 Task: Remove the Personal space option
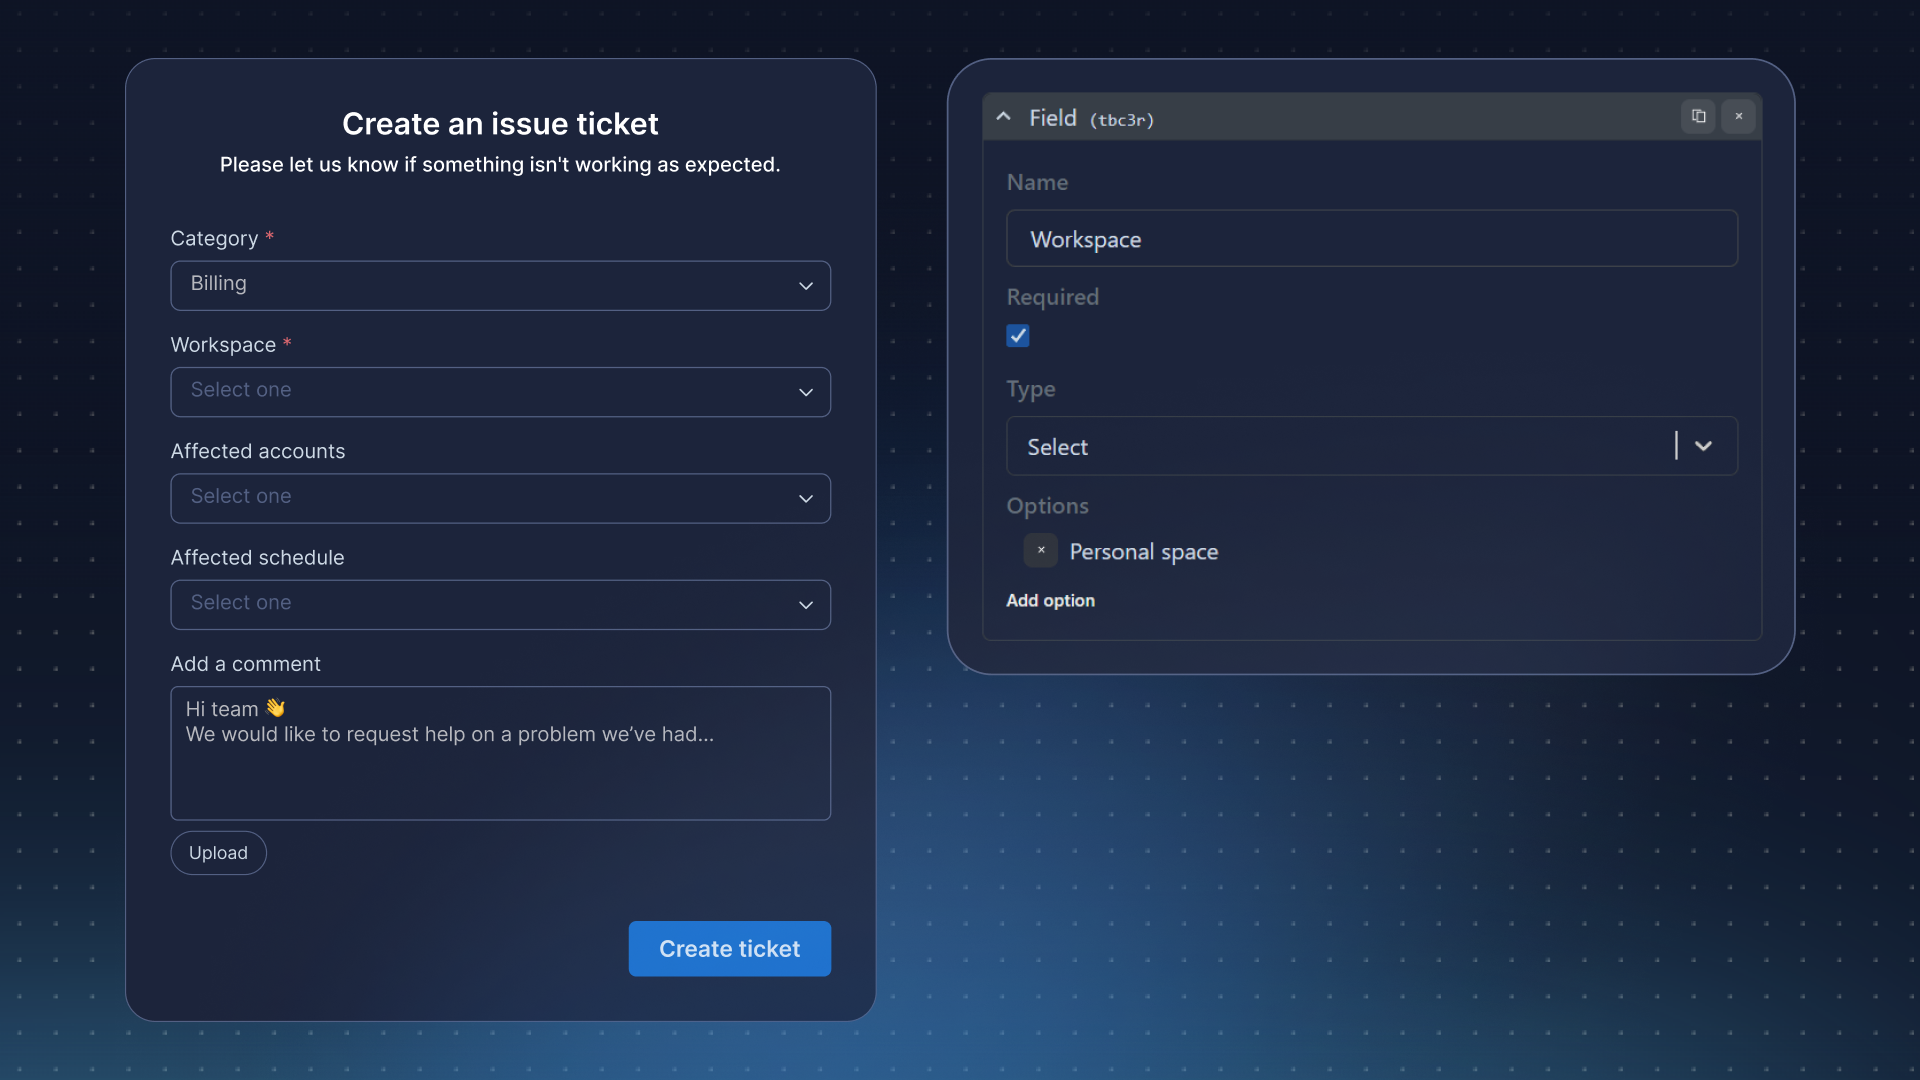pos(1040,550)
